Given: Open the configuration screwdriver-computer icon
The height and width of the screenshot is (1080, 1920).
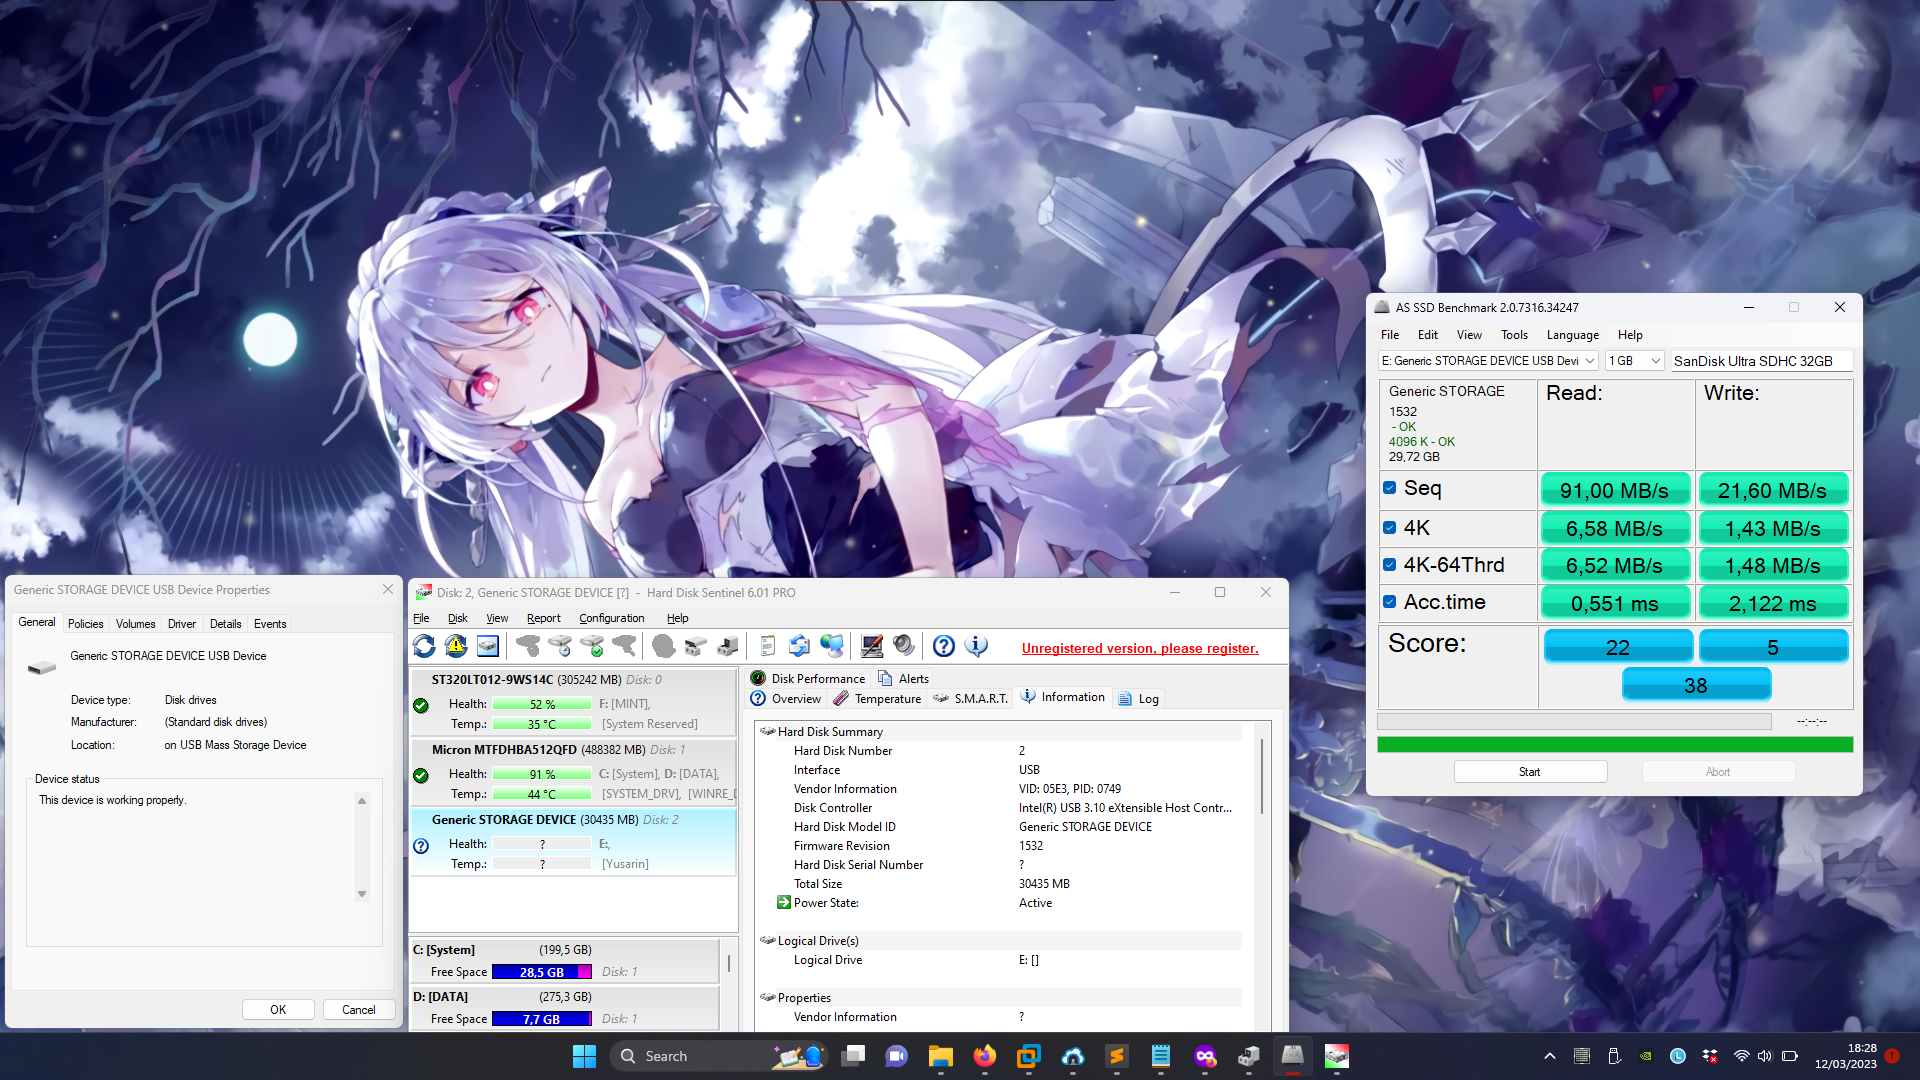Looking at the screenshot, I should (872, 646).
